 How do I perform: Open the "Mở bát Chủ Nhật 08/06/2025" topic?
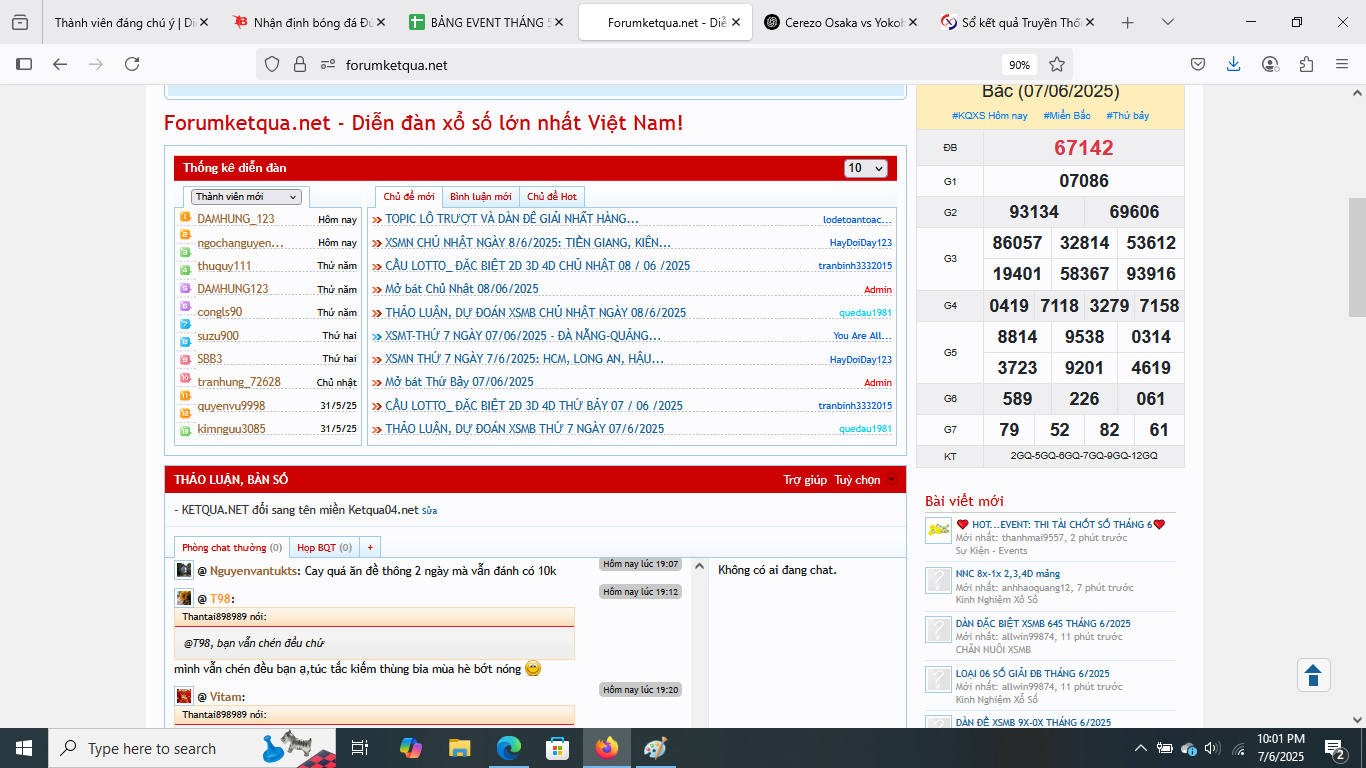(x=461, y=289)
